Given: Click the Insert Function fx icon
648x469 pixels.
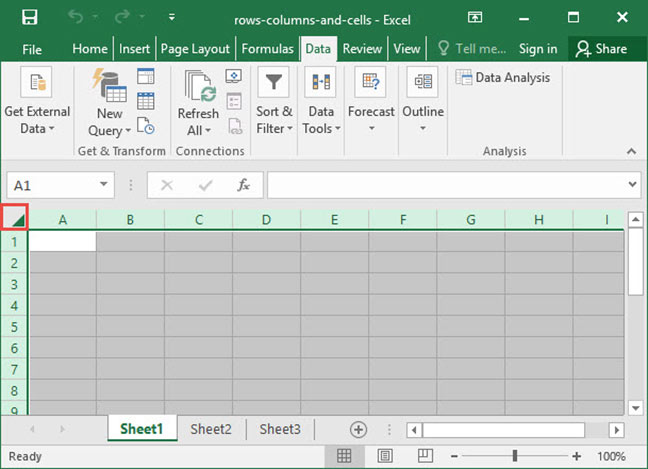Looking at the screenshot, I should point(243,185).
